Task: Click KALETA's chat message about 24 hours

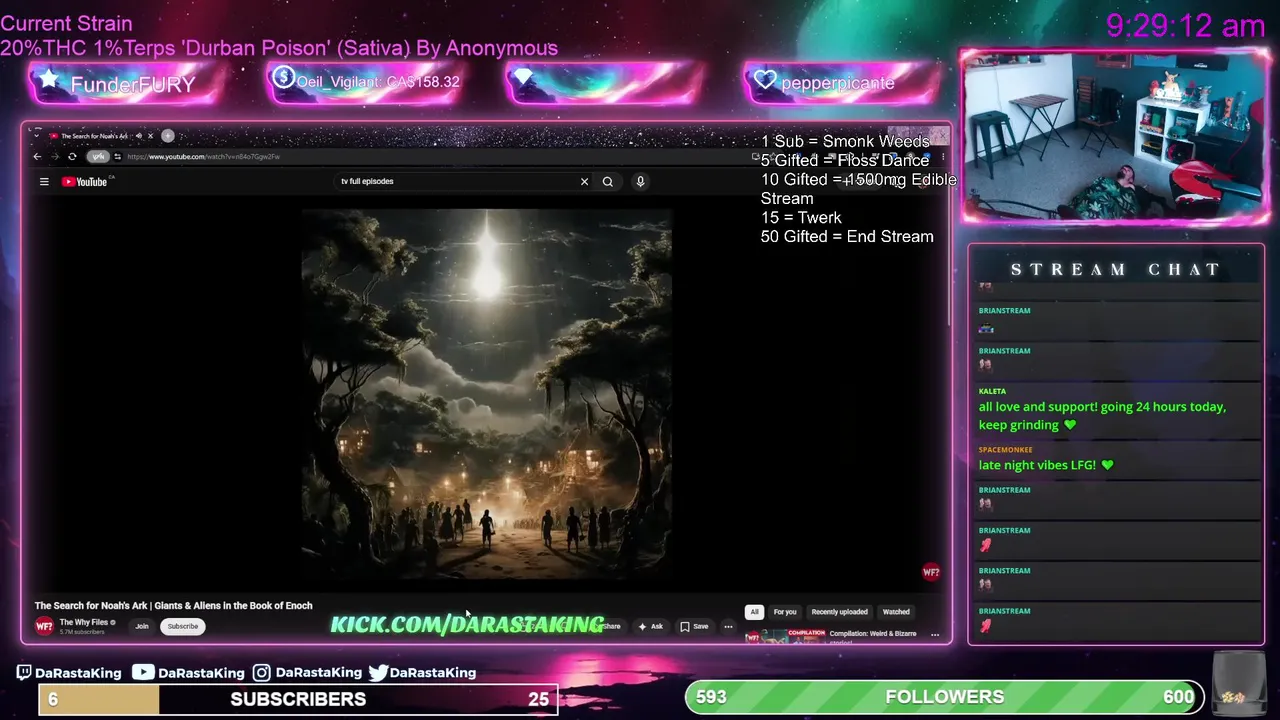Action: click(x=1102, y=416)
